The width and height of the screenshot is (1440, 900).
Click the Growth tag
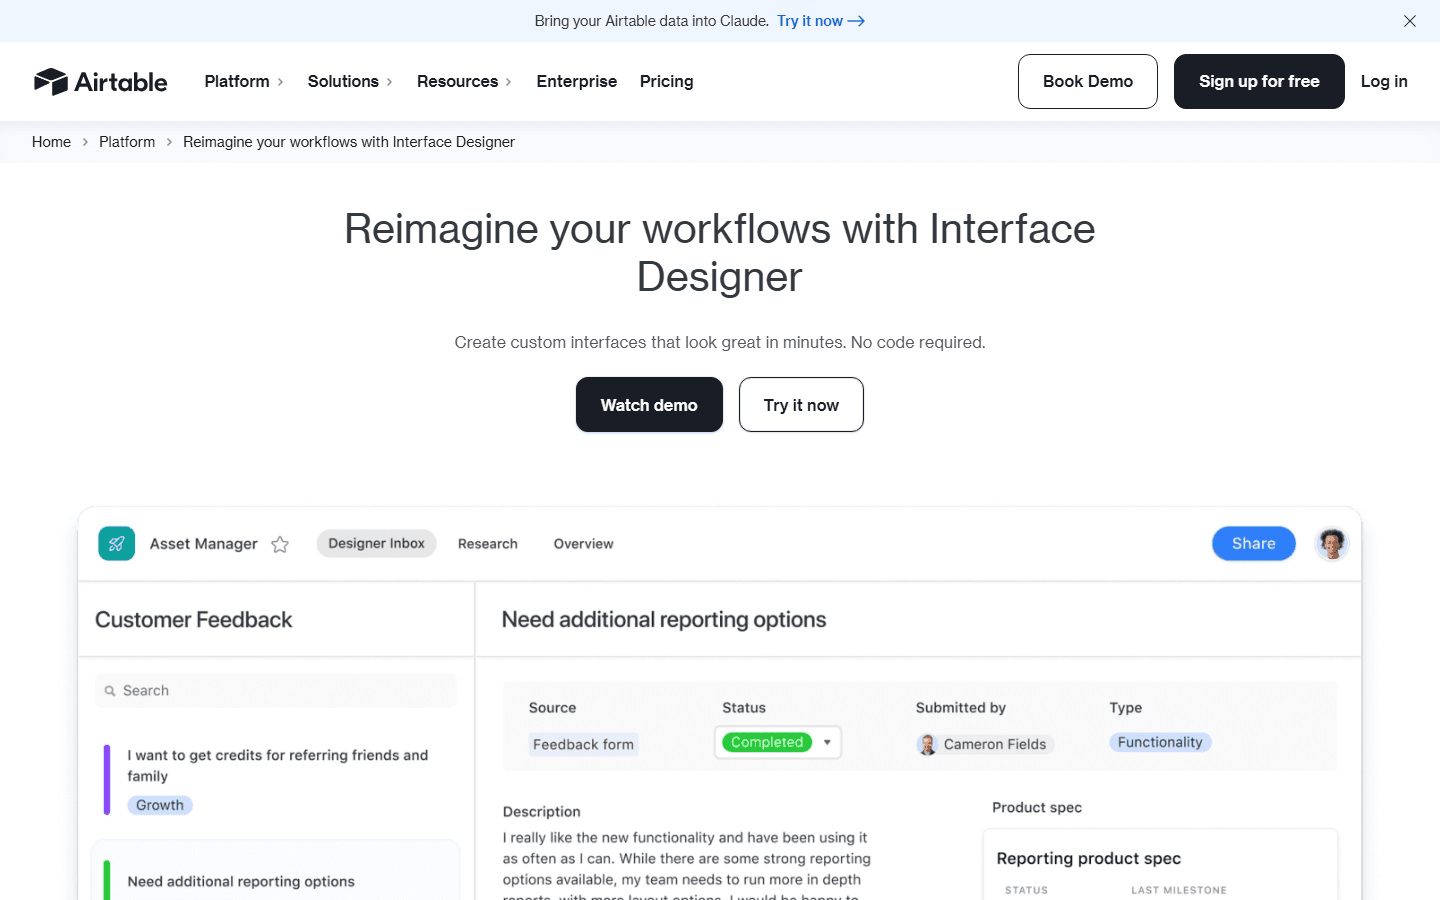160,805
